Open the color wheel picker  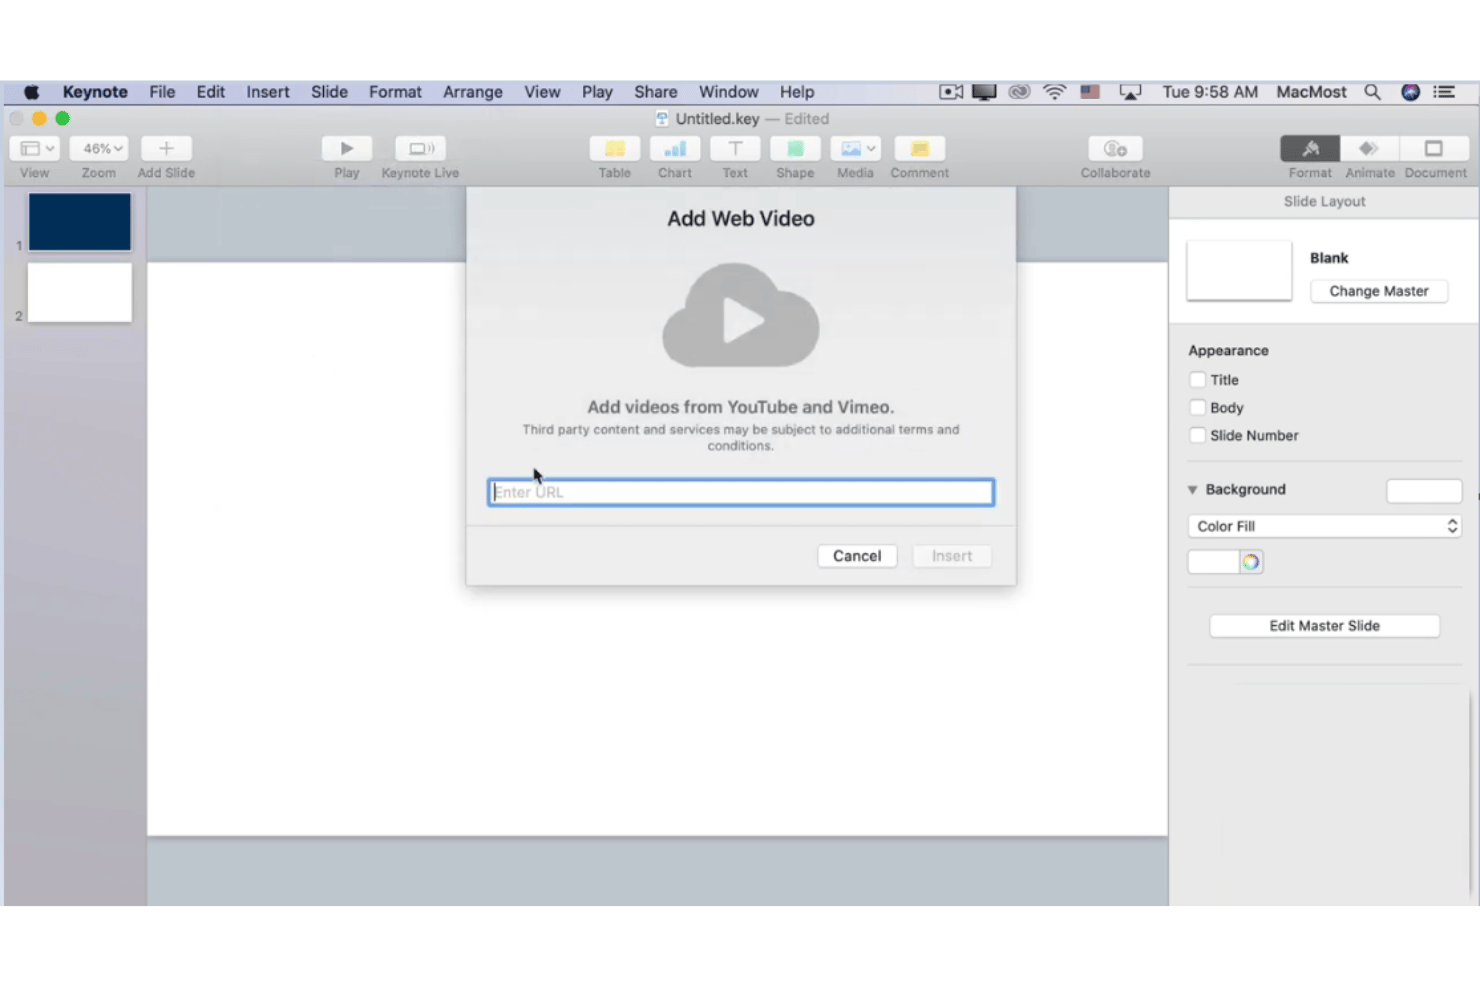[1251, 562]
